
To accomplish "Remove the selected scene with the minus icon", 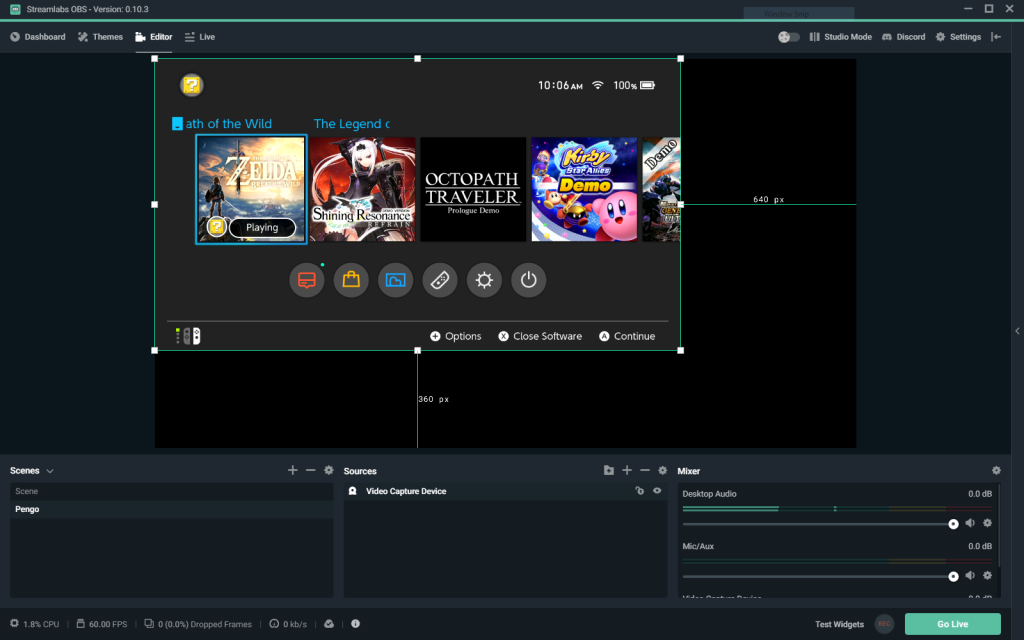I will [x=311, y=470].
